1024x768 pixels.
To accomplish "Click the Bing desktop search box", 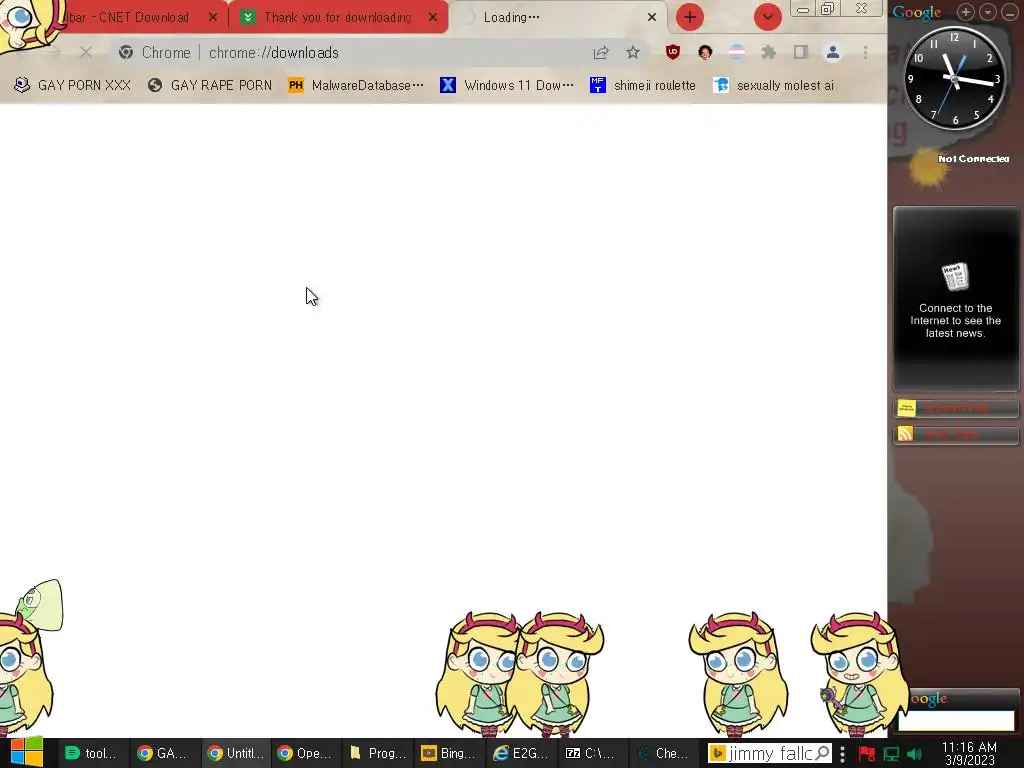I will 769,753.
